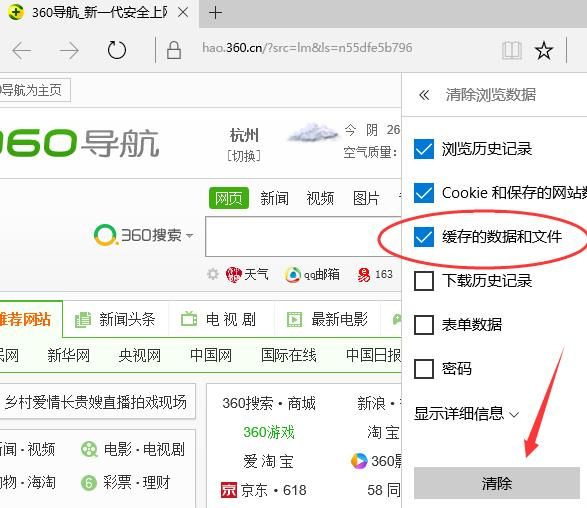Click the settings gear under the search box

213,274
